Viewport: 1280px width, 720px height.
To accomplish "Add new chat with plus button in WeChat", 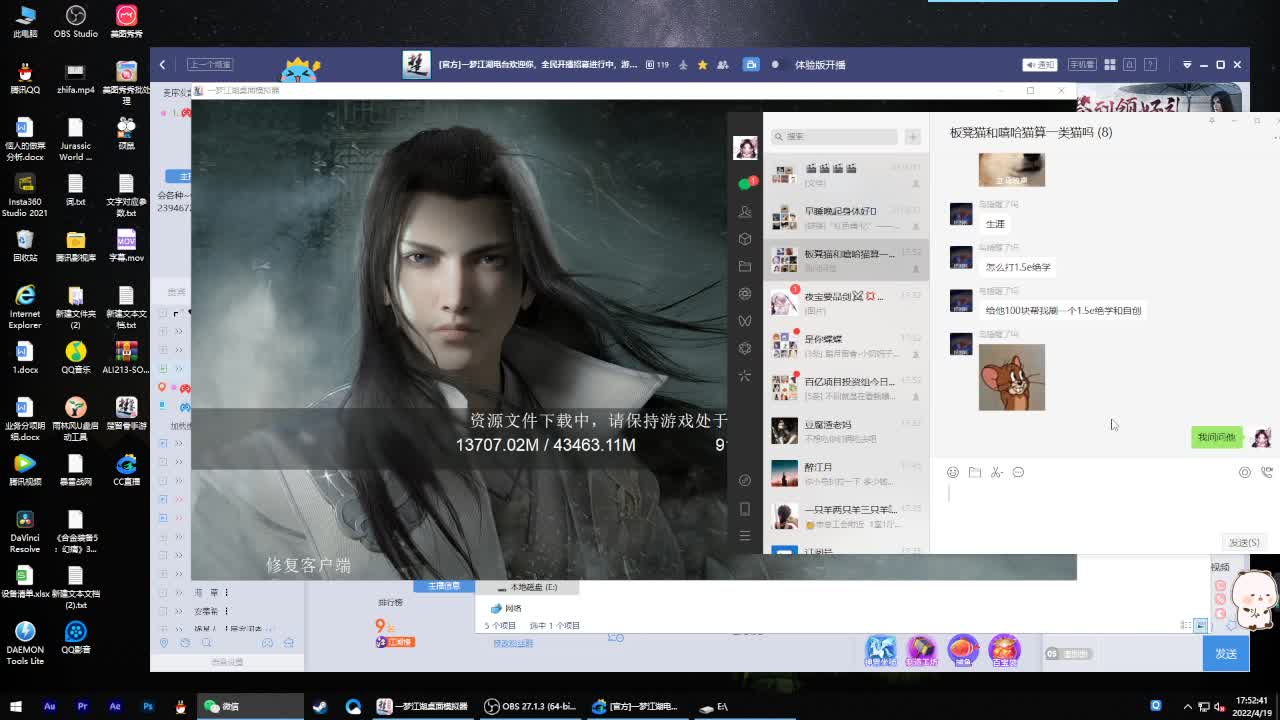I will 912,136.
